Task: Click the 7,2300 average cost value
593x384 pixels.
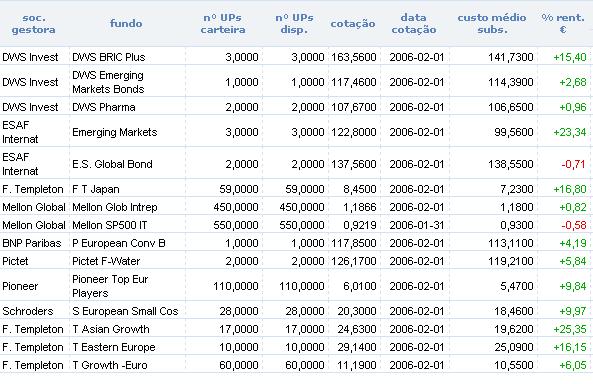Action: 517,189
